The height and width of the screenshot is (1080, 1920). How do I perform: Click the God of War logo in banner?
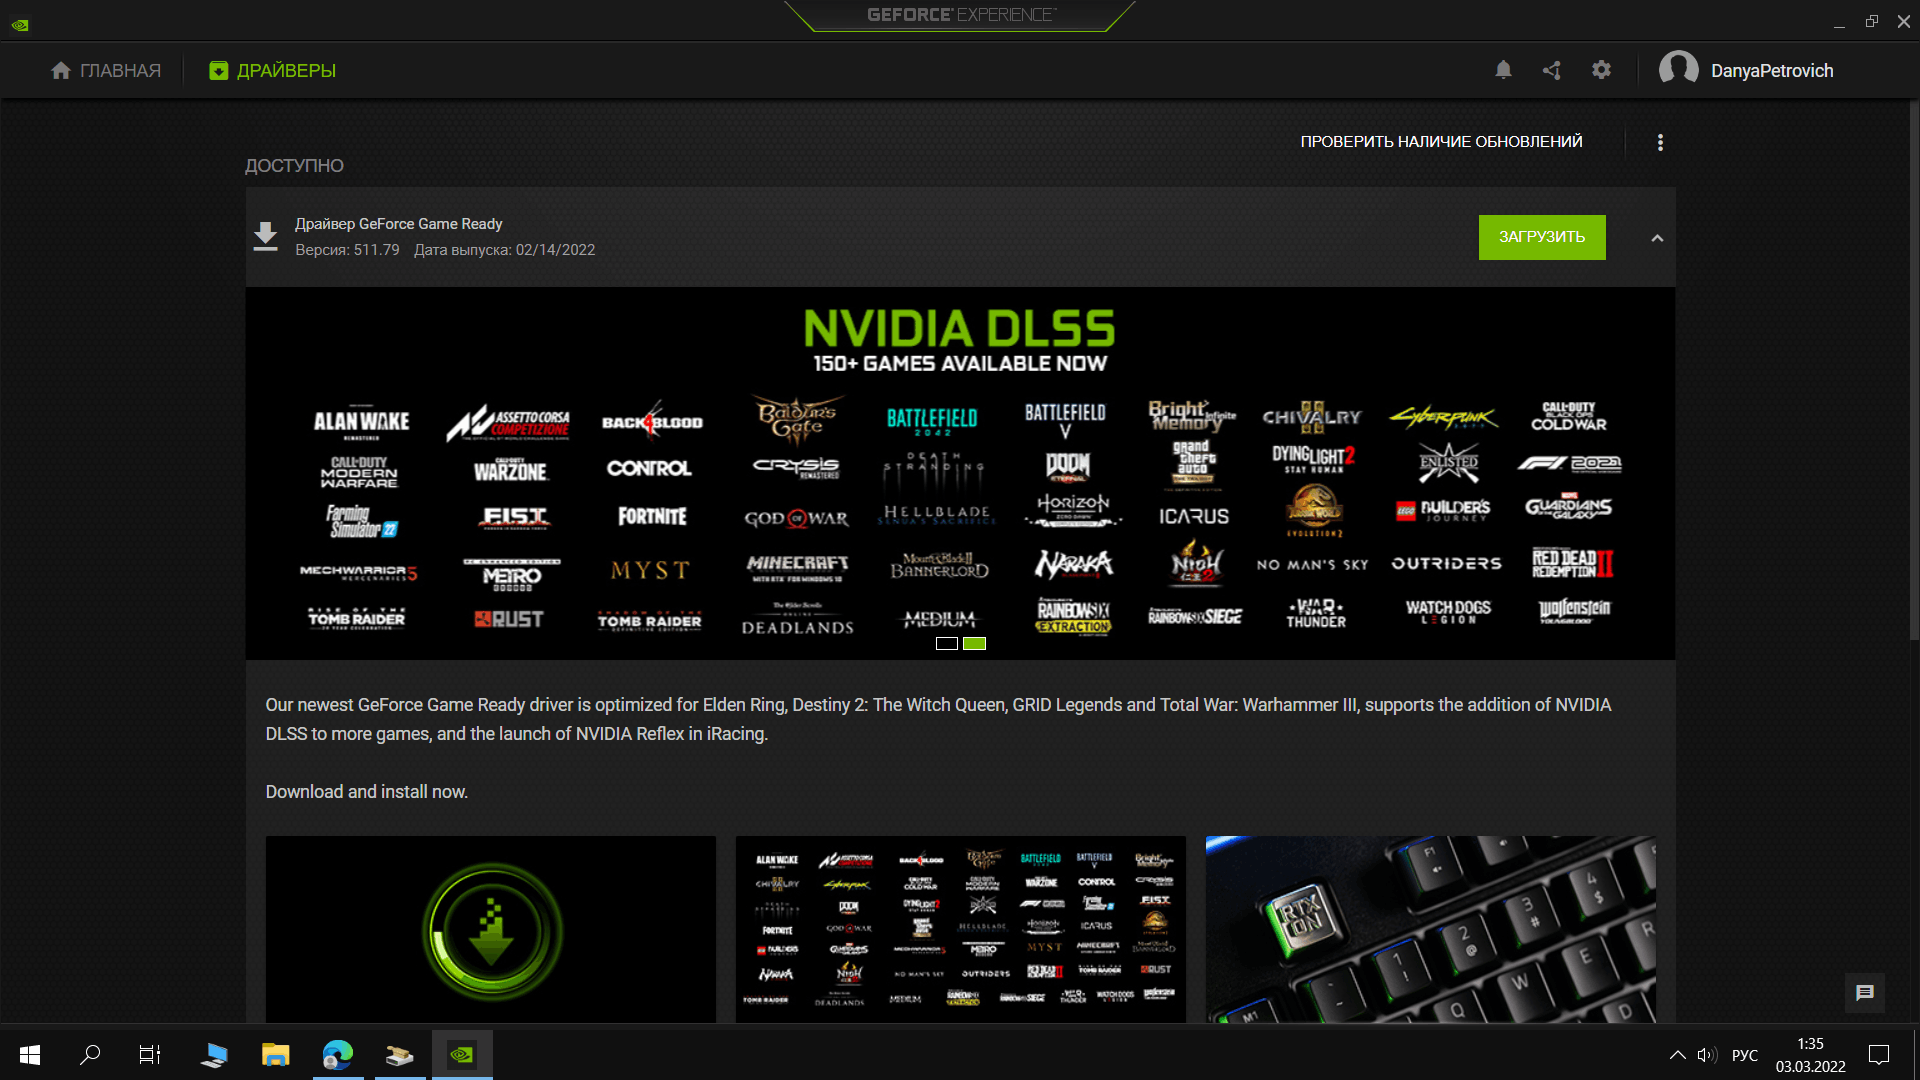(796, 518)
